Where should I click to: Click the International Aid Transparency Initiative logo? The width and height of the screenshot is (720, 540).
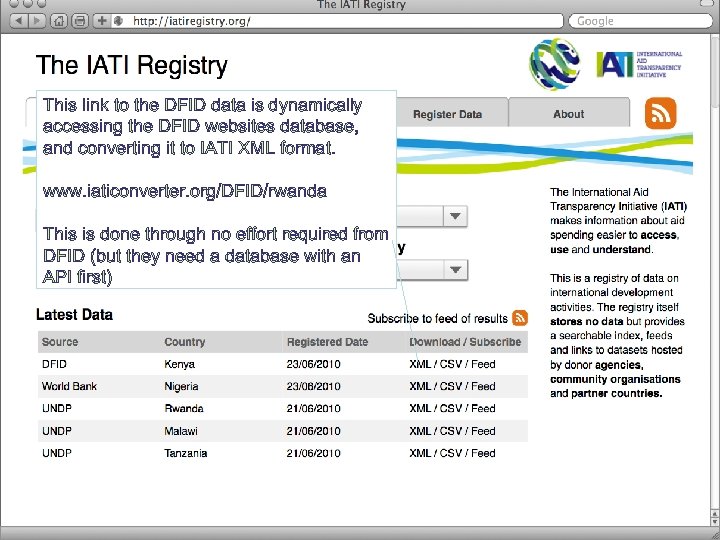(639, 64)
